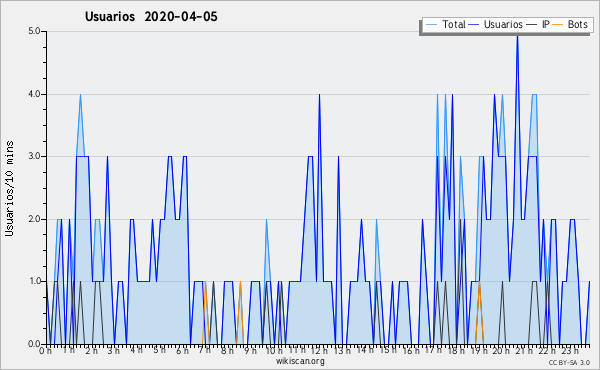Click the 5.0 y-axis label
Viewport: 600px width, 370px height.
point(34,31)
